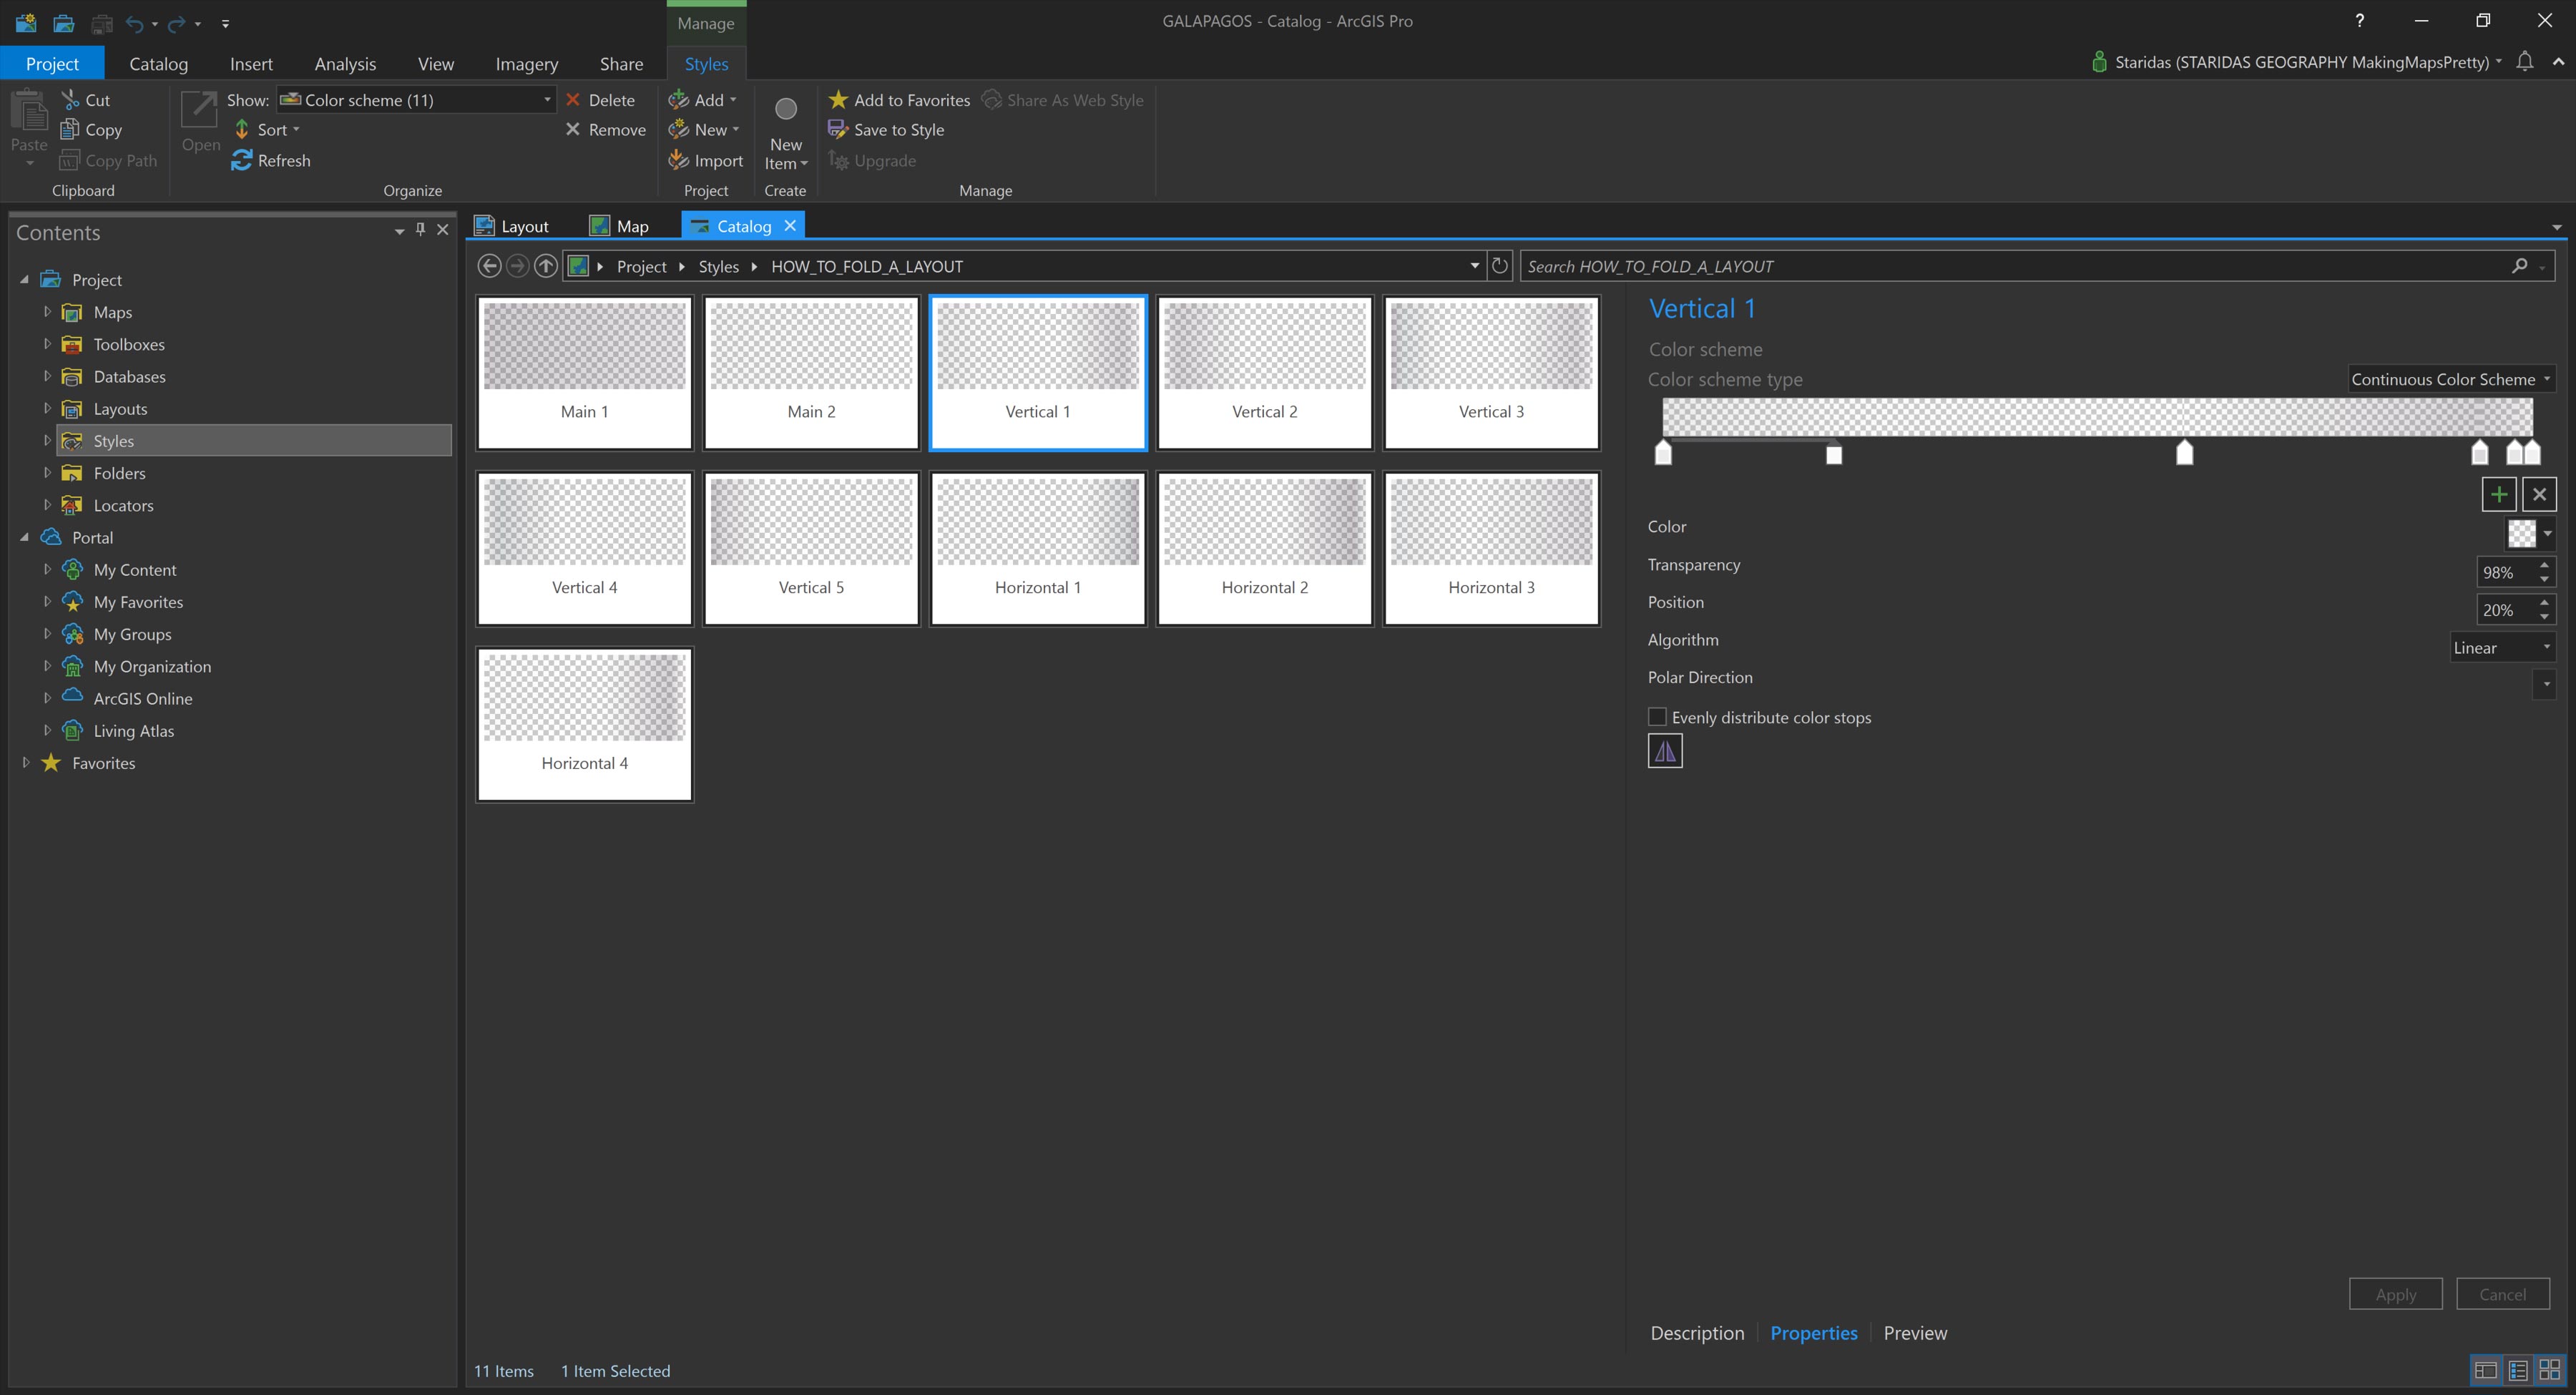This screenshot has width=2576, height=1395.
Task: Enable Evenly distribute color stops checkbox
Action: coord(1657,717)
